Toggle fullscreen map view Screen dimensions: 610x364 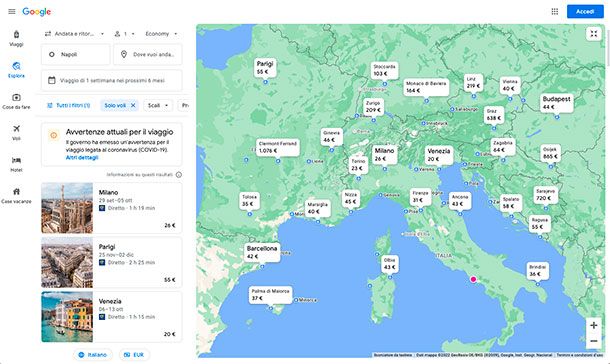[x=594, y=34]
